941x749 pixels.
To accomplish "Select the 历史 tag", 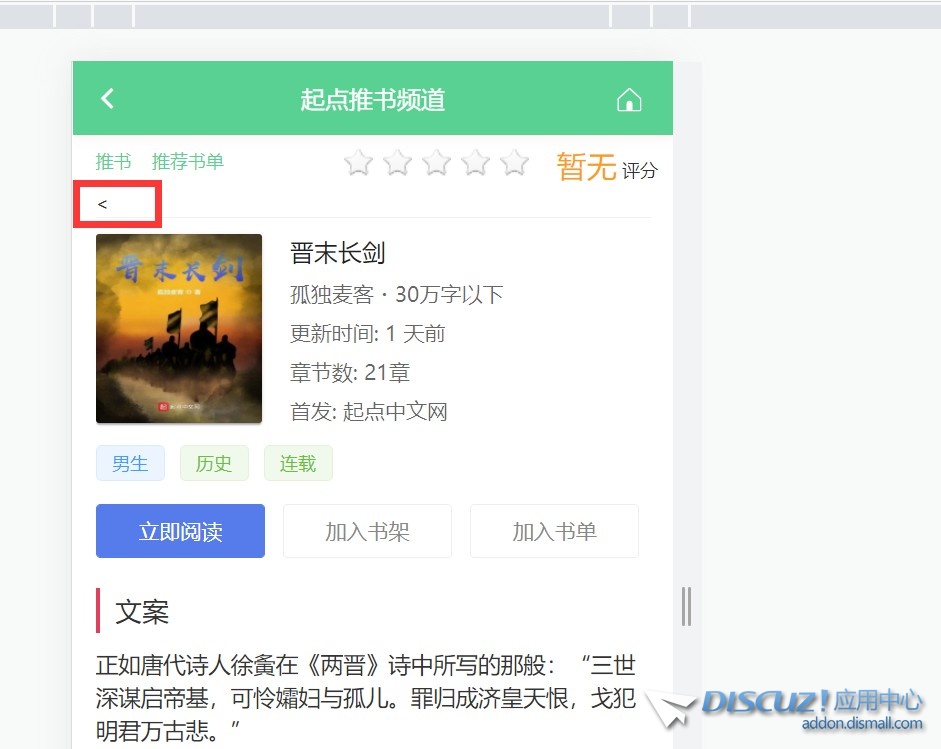I will (x=214, y=463).
